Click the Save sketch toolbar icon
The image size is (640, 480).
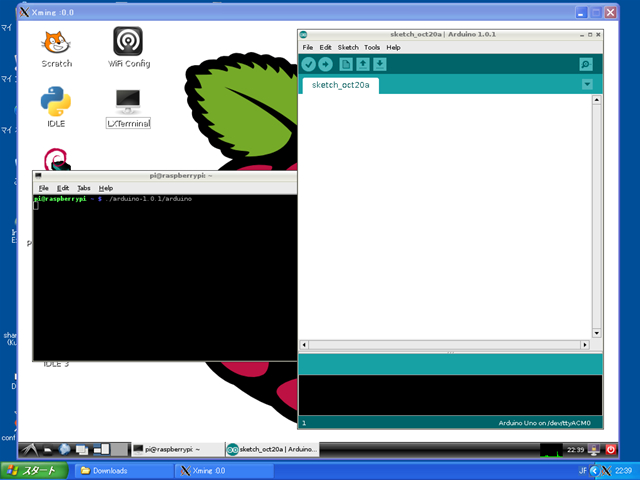380,64
